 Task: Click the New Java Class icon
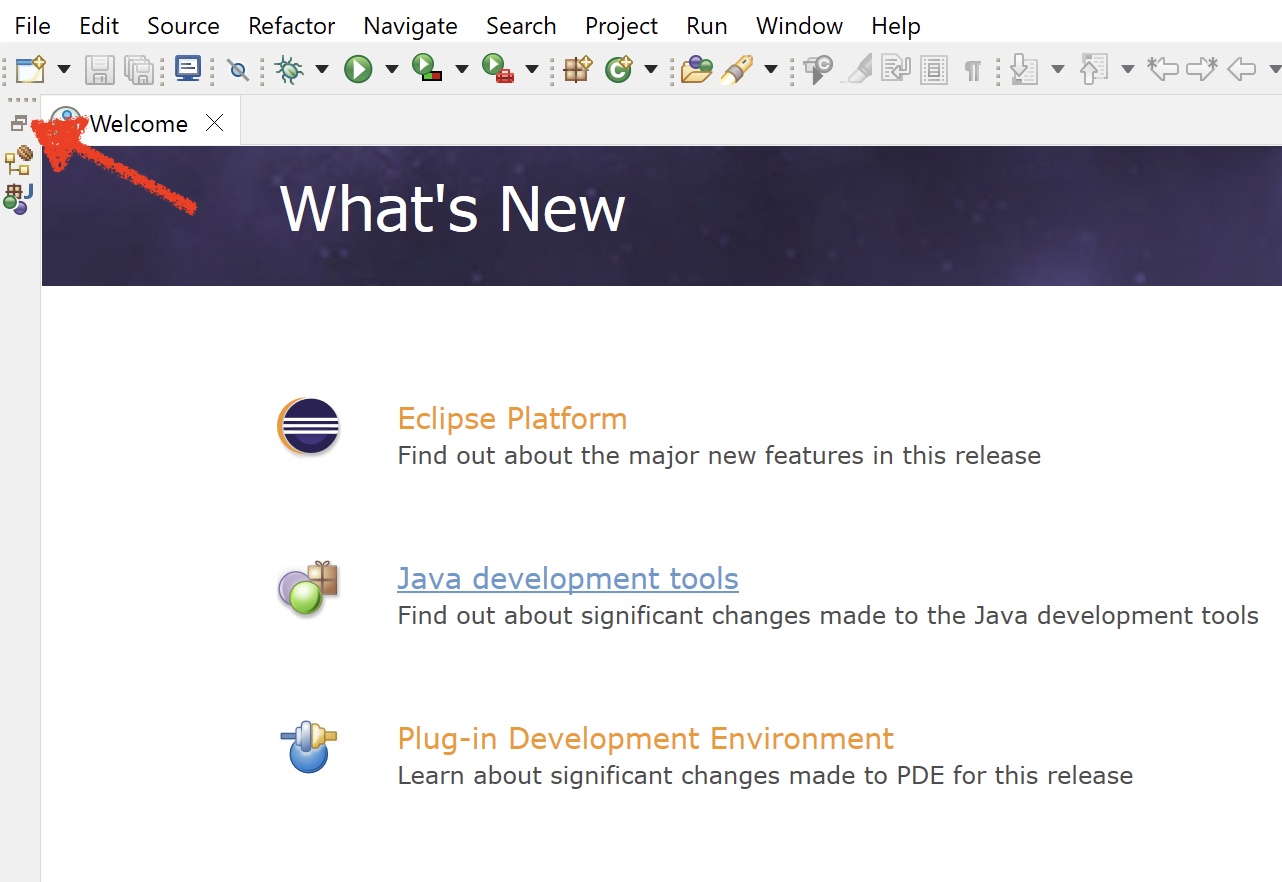[x=619, y=69]
